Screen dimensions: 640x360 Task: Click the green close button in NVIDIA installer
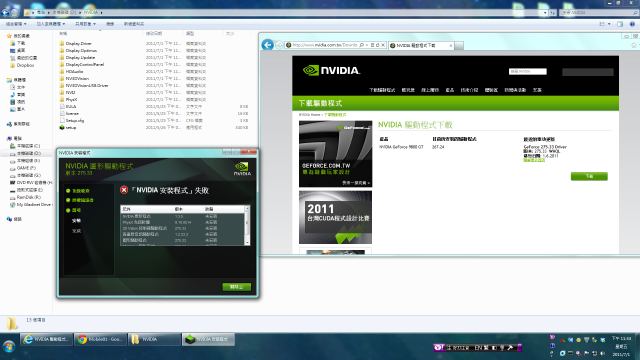click(x=237, y=287)
